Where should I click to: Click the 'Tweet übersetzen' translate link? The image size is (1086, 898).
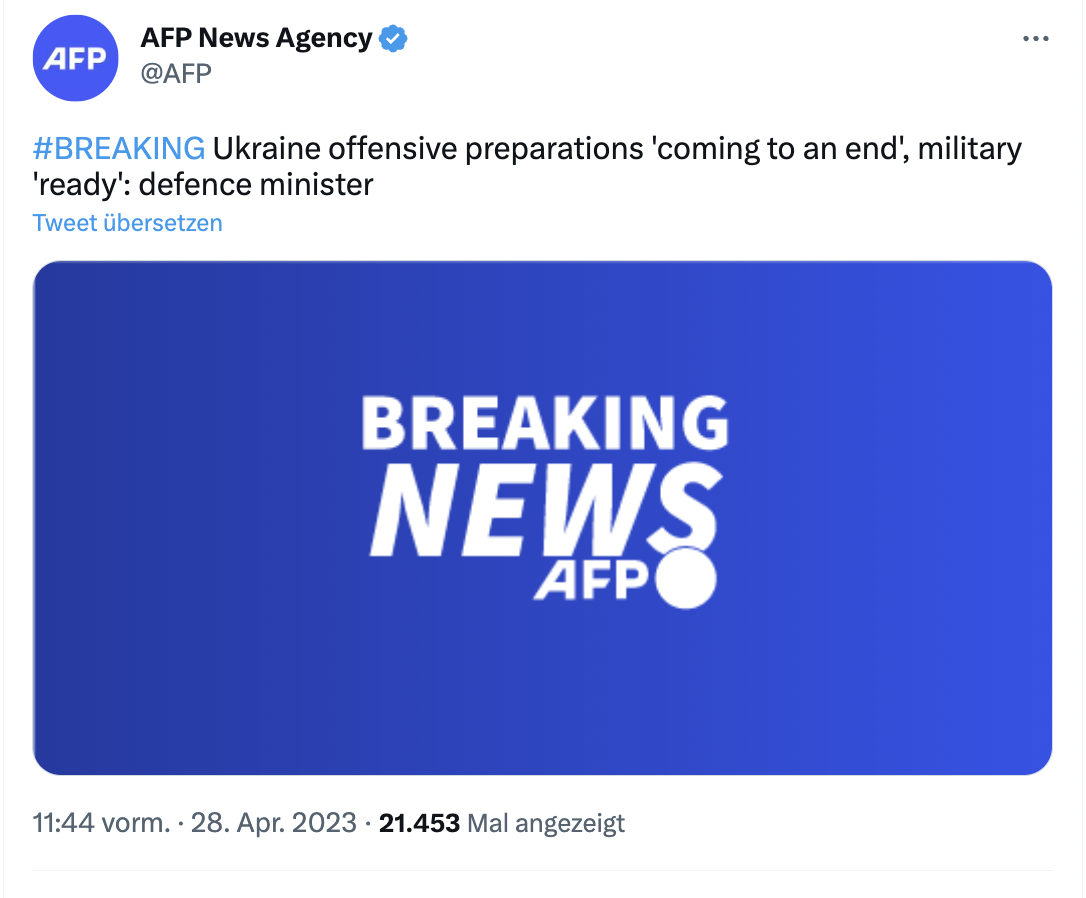pyautogui.click(x=127, y=222)
